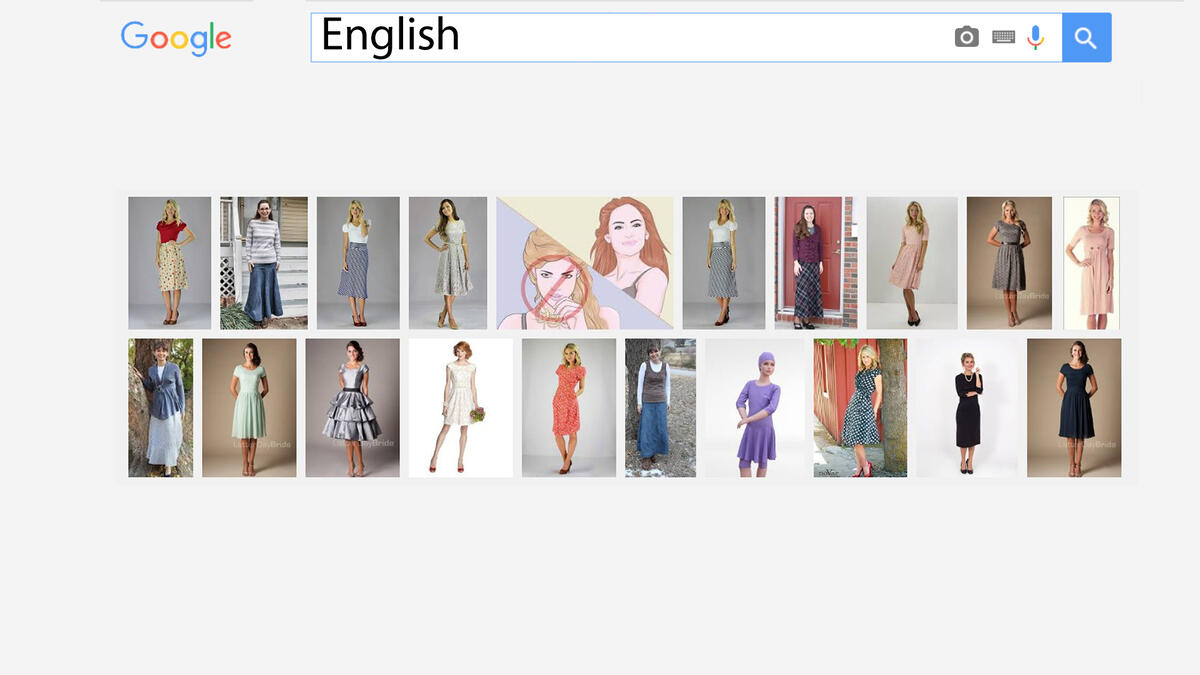The height and width of the screenshot is (675, 1200).
Task: Click the blue magnifier search button
Action: coord(1086,36)
